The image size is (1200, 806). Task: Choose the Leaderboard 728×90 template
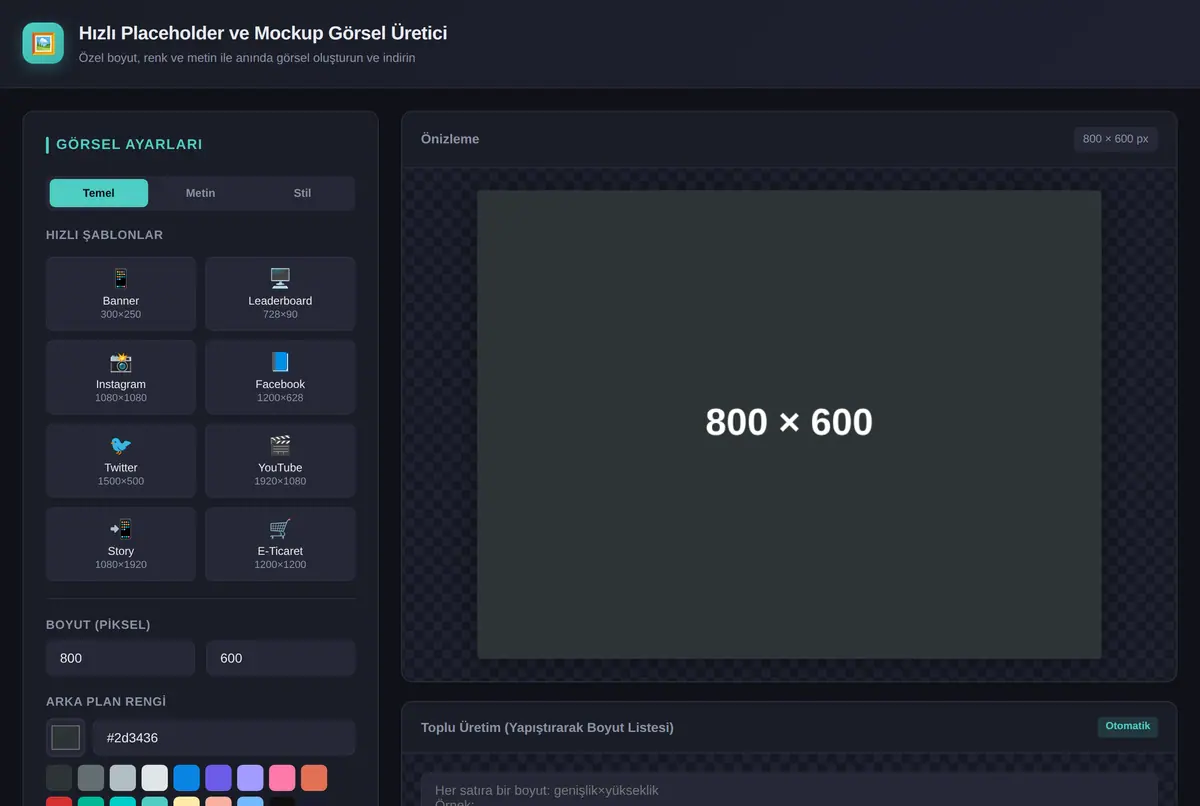[x=280, y=294]
